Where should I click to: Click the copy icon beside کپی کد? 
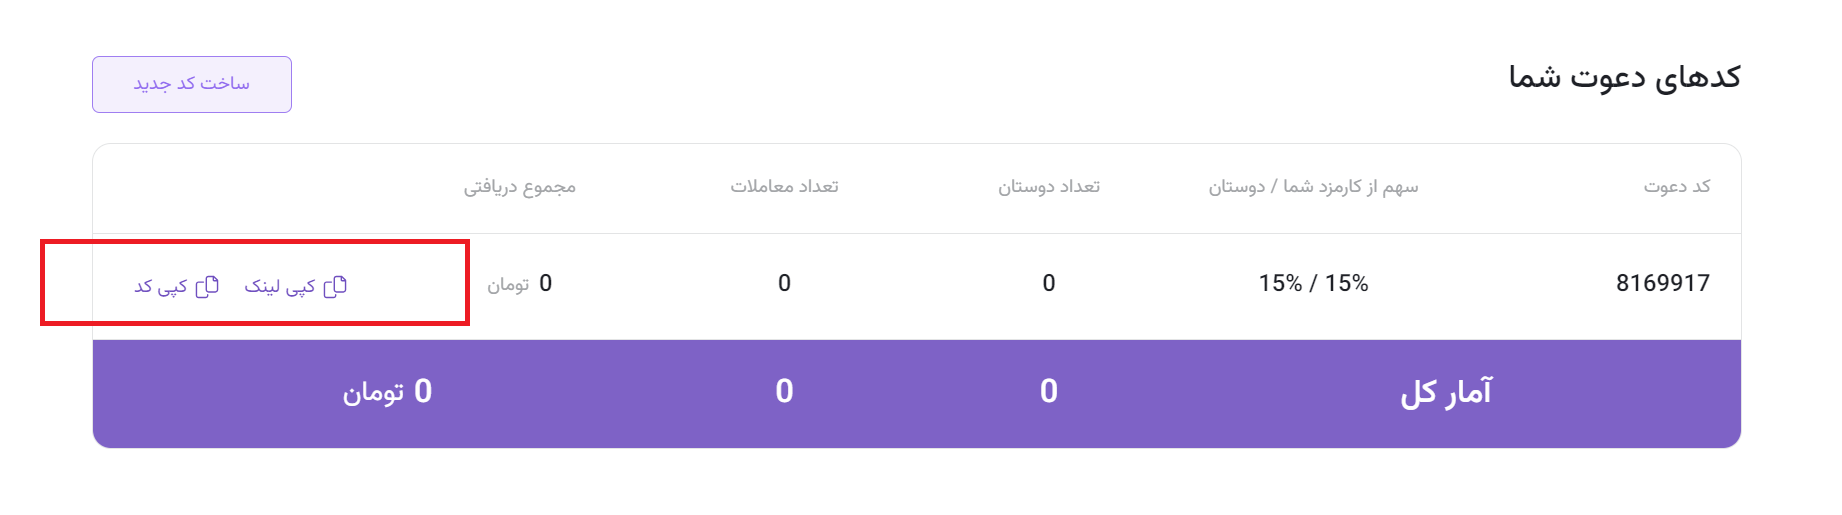click(x=207, y=286)
